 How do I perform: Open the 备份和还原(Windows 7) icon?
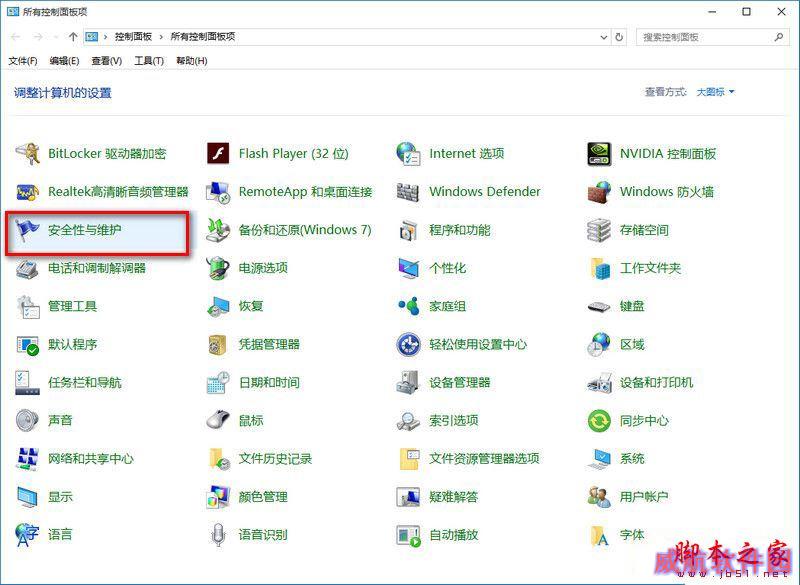pyautogui.click(x=218, y=230)
